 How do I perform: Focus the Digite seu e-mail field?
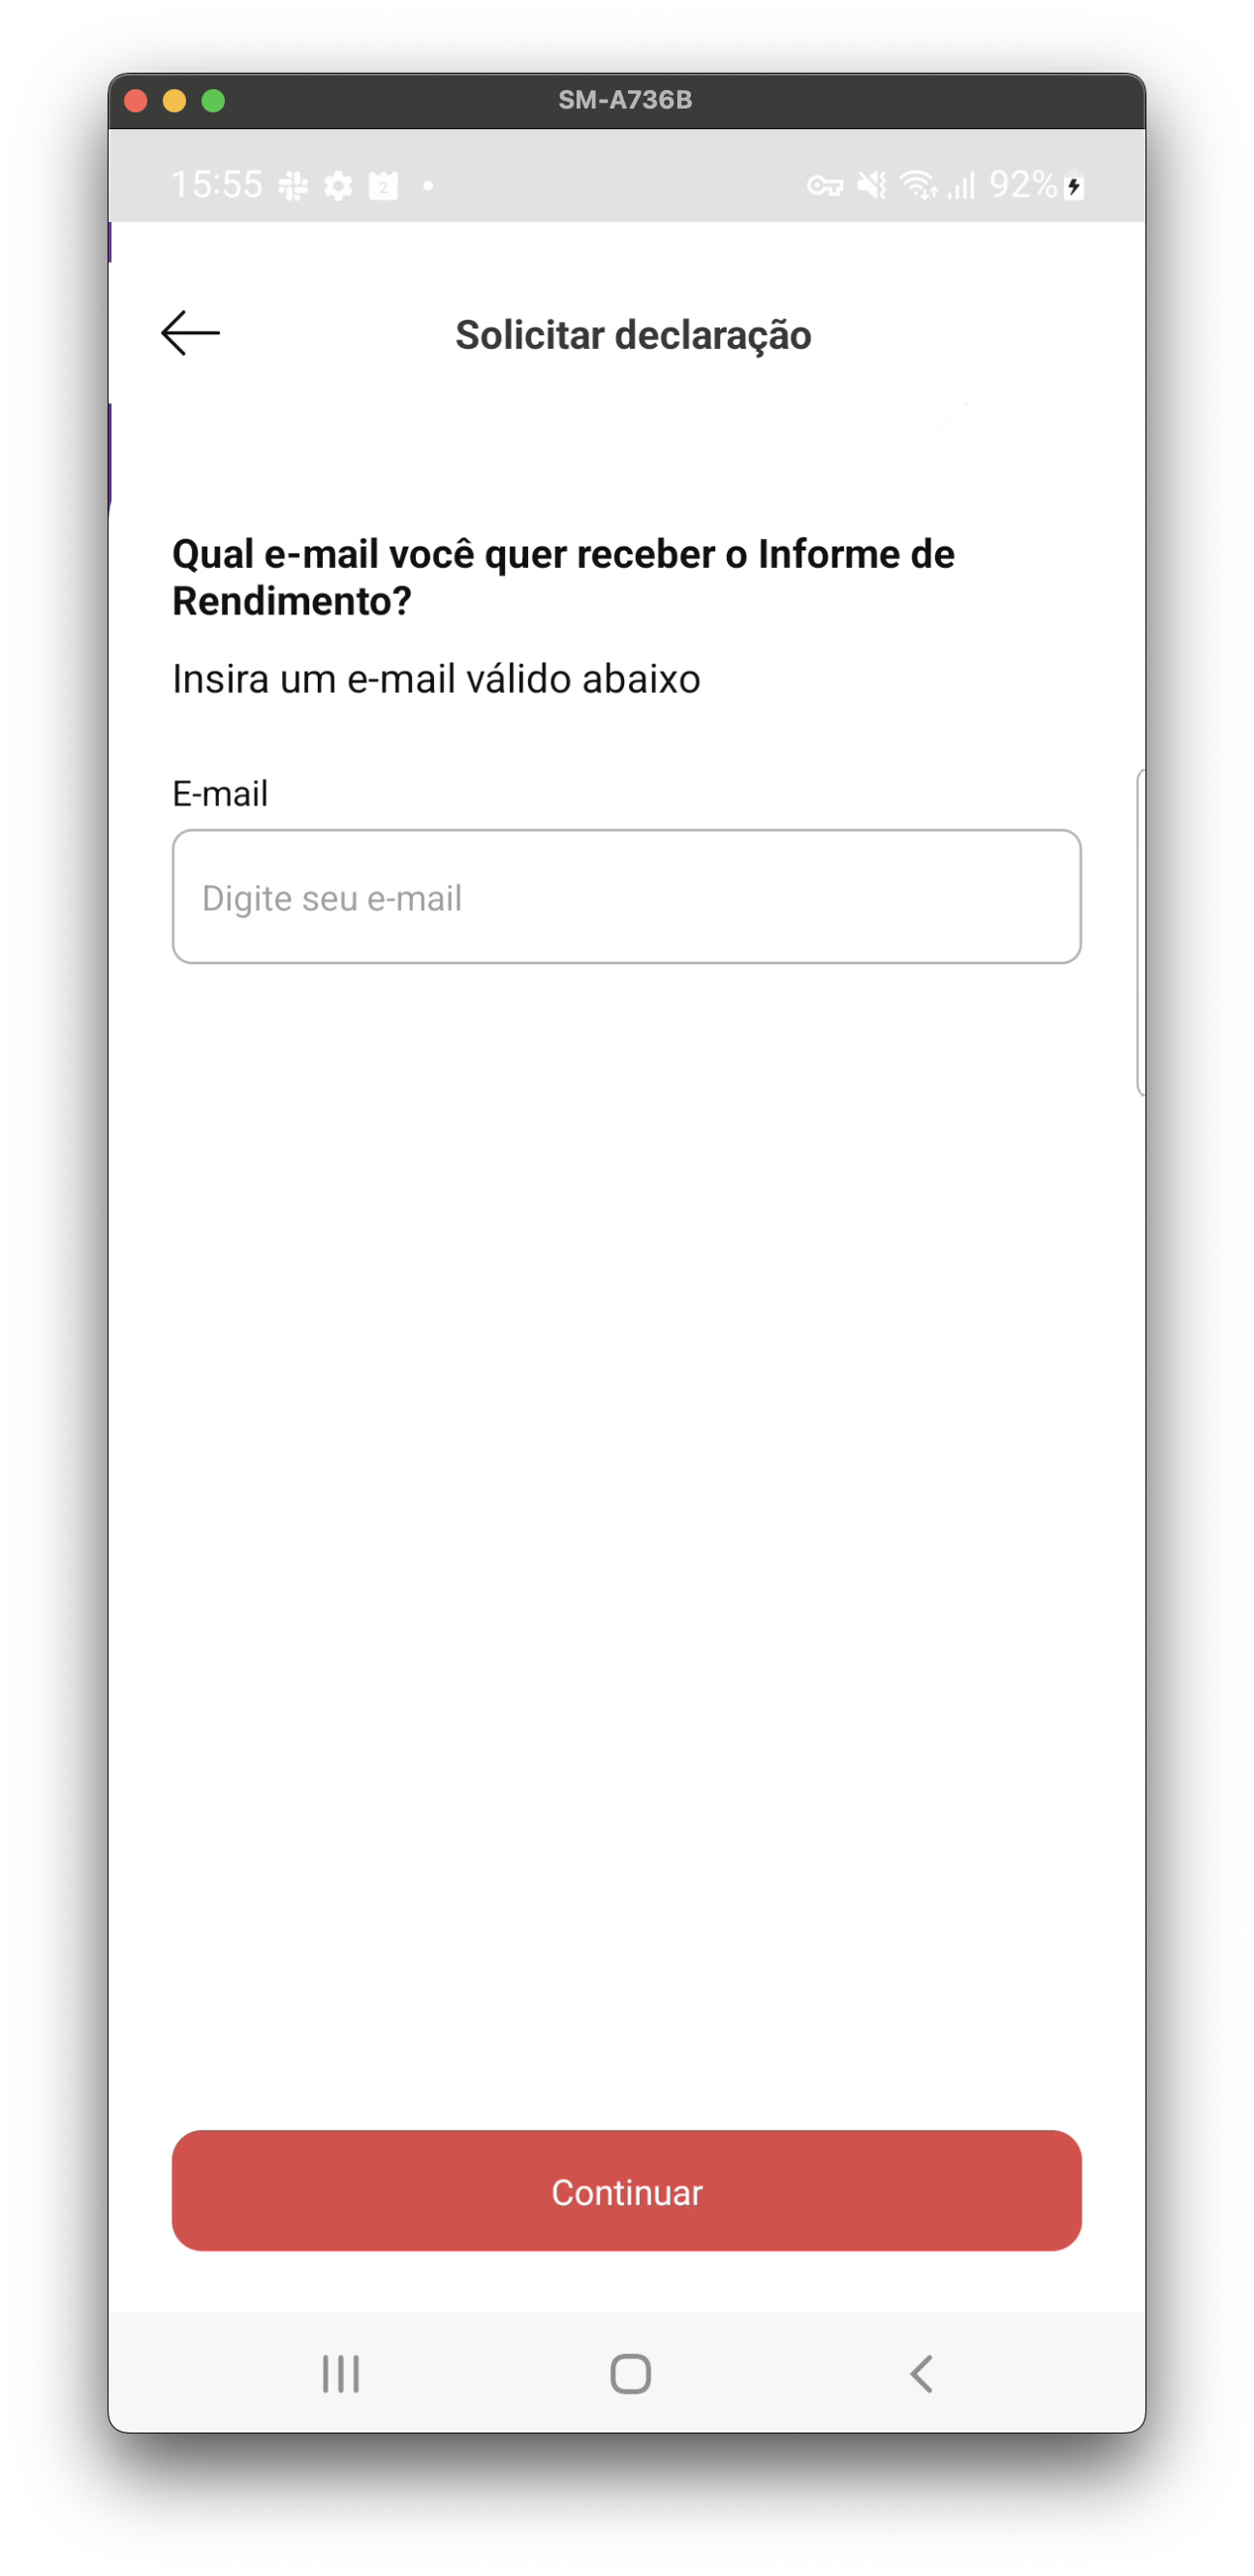coord(626,896)
